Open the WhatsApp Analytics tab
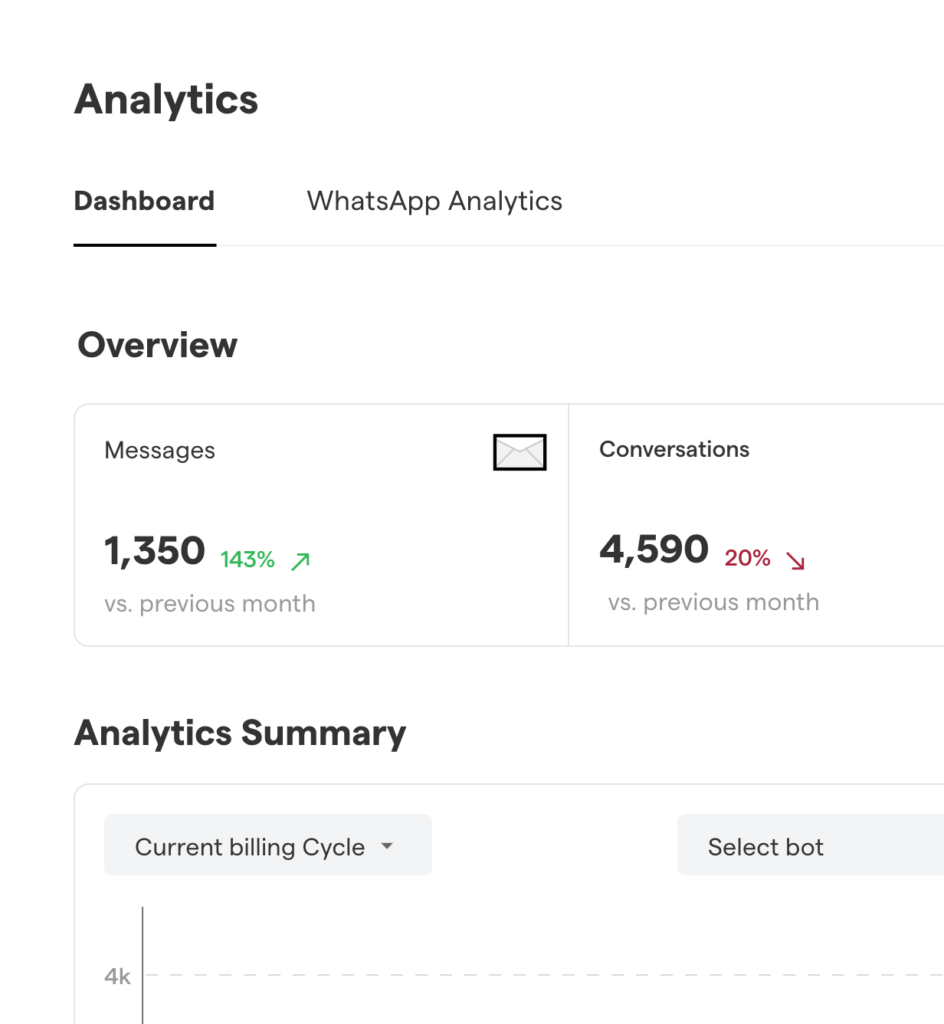944x1024 pixels. 434,201
